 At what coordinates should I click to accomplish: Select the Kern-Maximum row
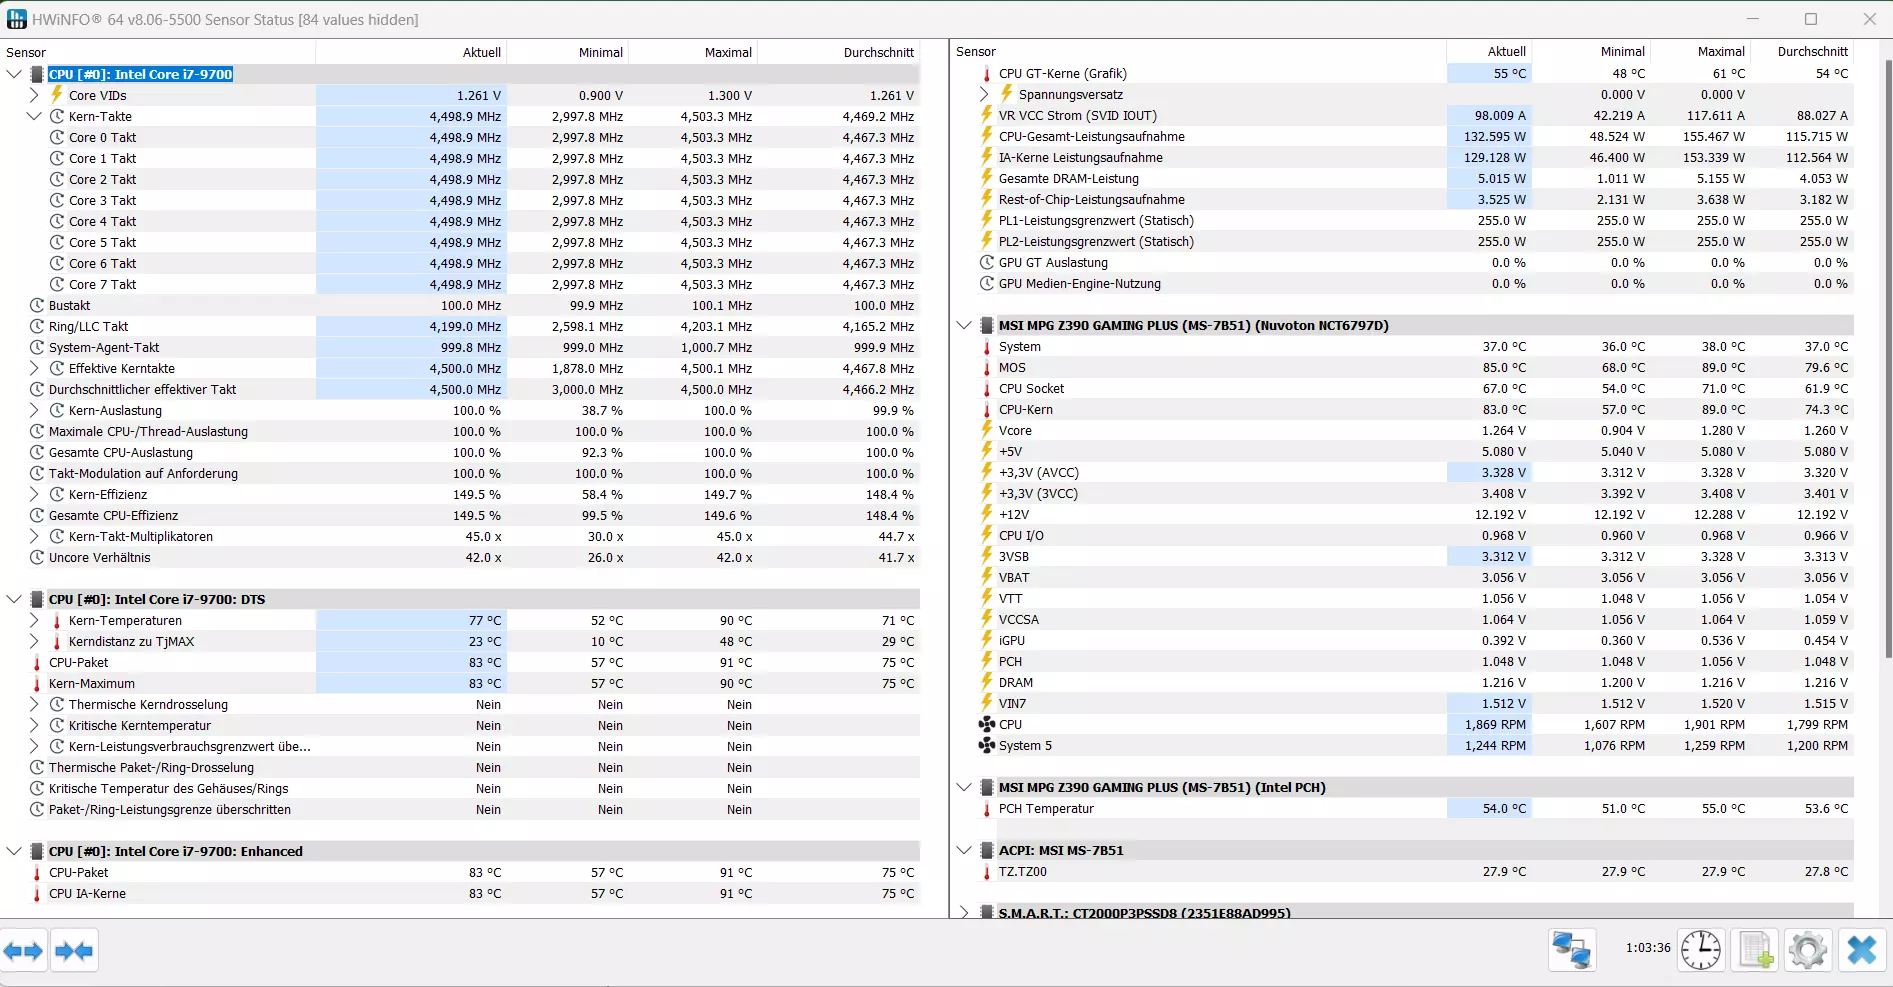click(473, 683)
